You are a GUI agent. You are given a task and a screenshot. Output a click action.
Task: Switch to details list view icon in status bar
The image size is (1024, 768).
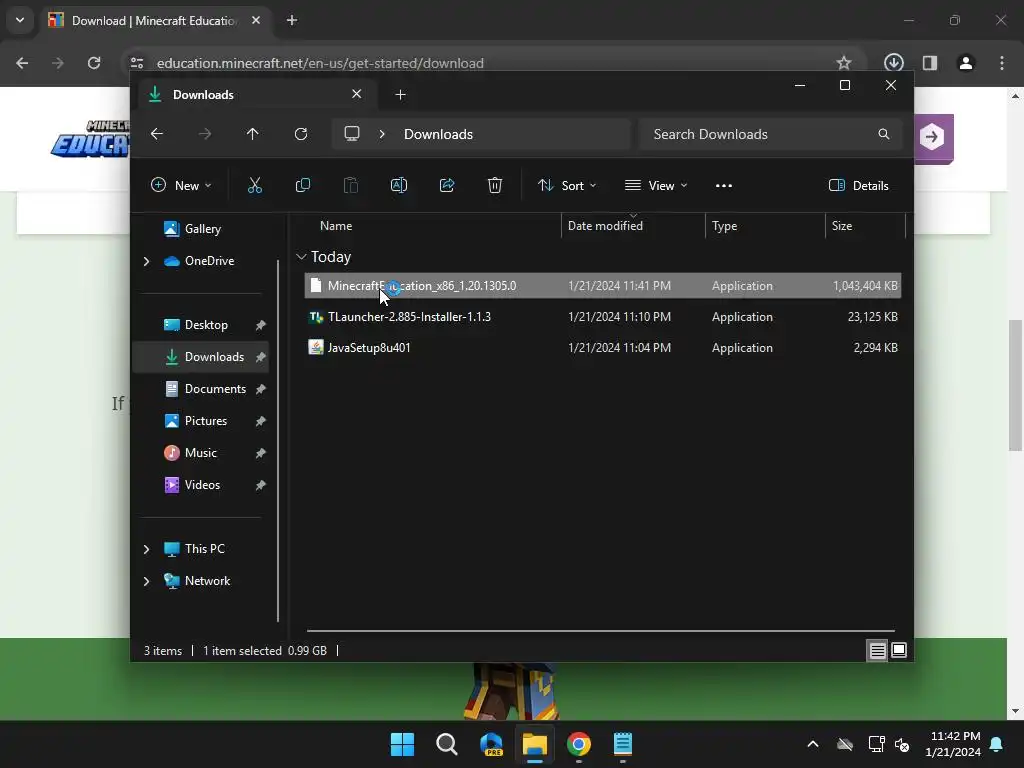click(877, 650)
